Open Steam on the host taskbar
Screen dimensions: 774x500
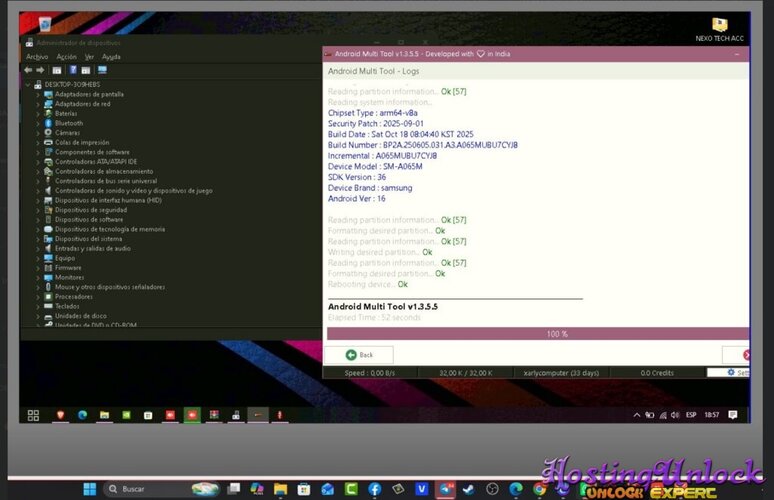click(468, 489)
